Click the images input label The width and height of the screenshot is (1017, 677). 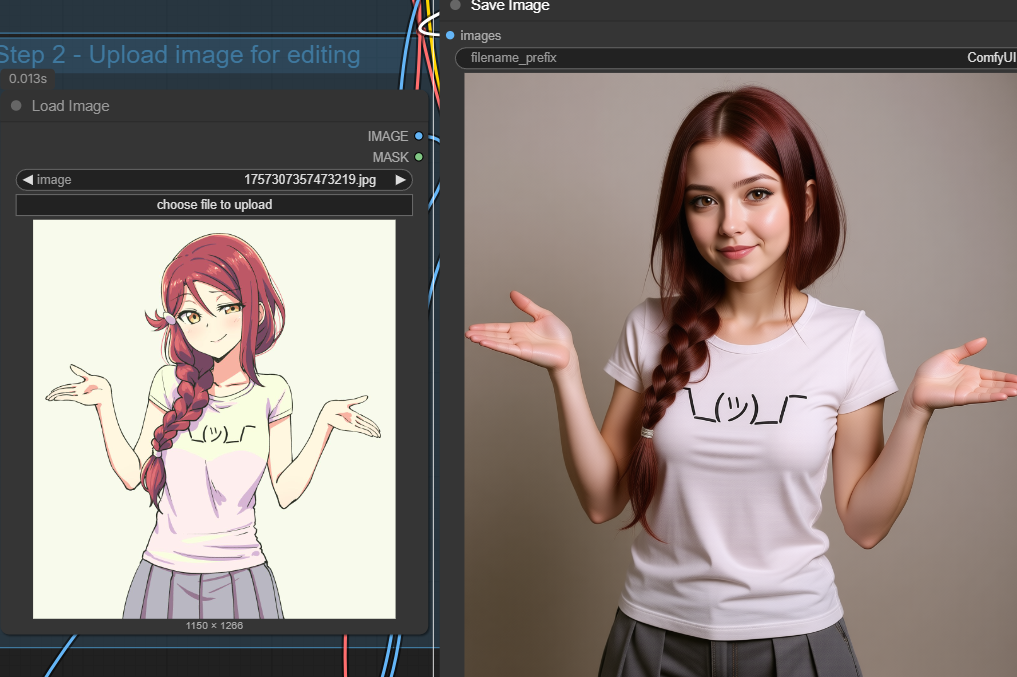tap(481, 36)
